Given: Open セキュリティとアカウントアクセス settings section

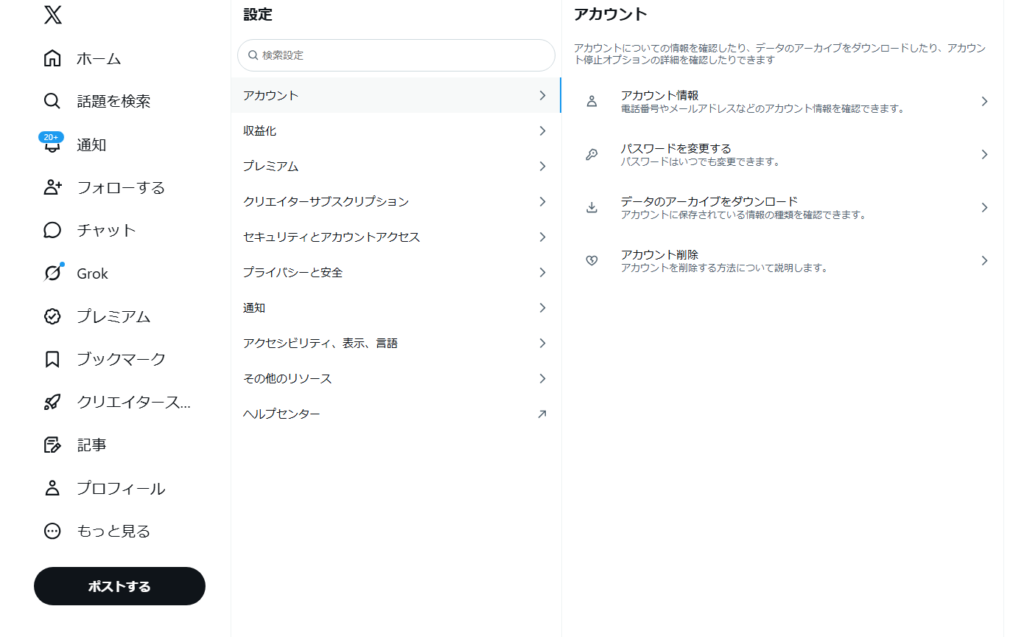Looking at the screenshot, I should [x=331, y=237].
